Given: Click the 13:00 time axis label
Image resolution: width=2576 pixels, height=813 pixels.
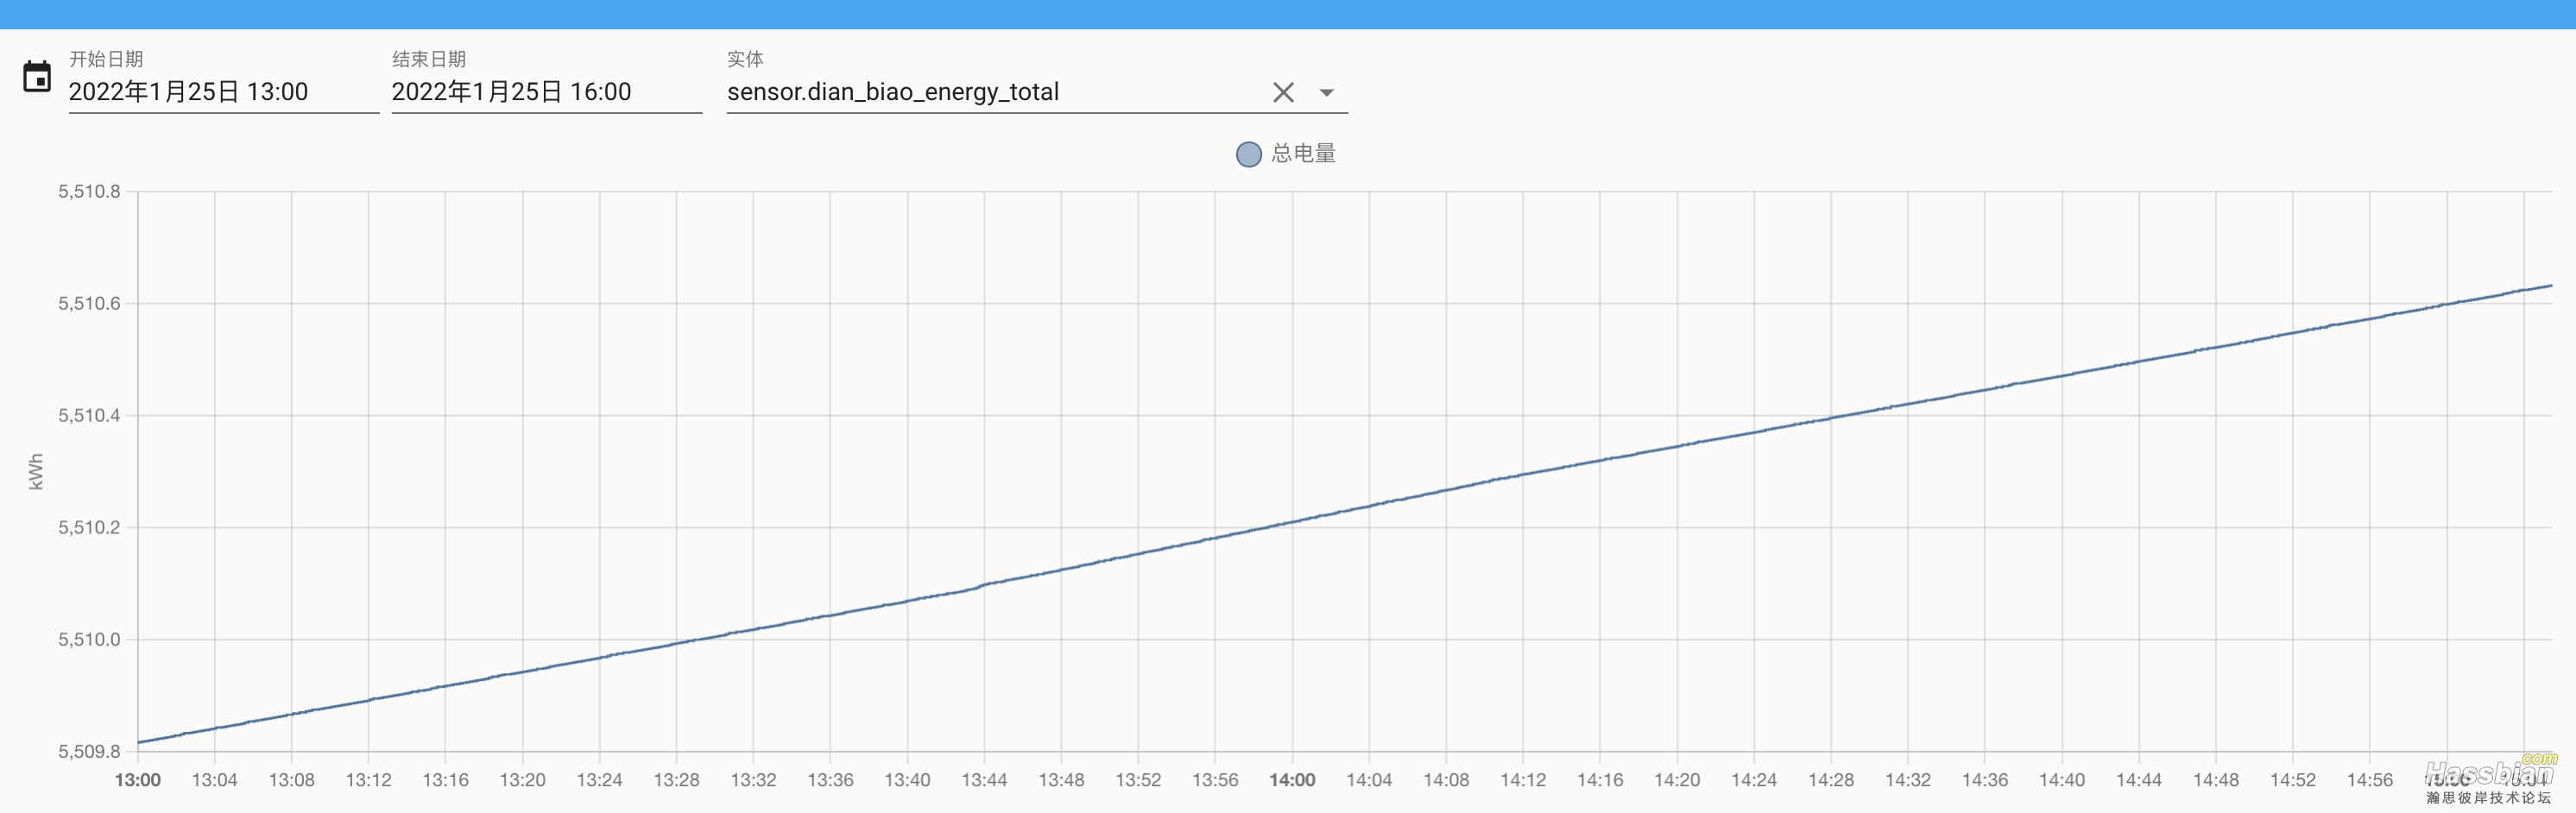Looking at the screenshot, I should coord(138,780).
